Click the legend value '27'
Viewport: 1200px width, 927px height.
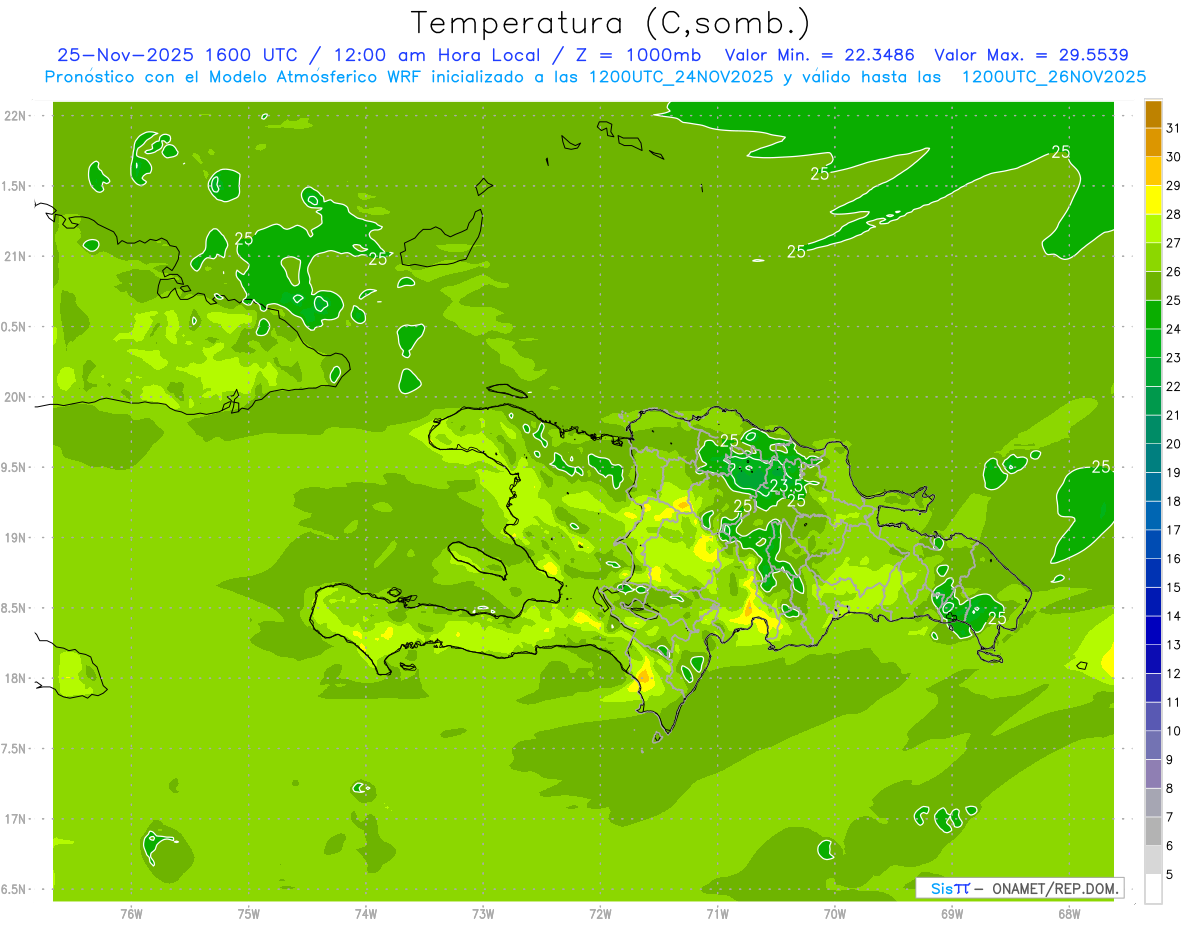pyautogui.click(x=1174, y=243)
